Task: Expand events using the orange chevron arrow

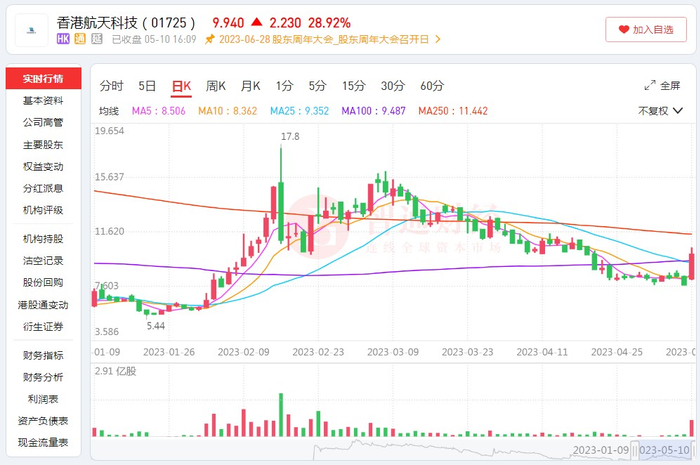Action: (438, 39)
